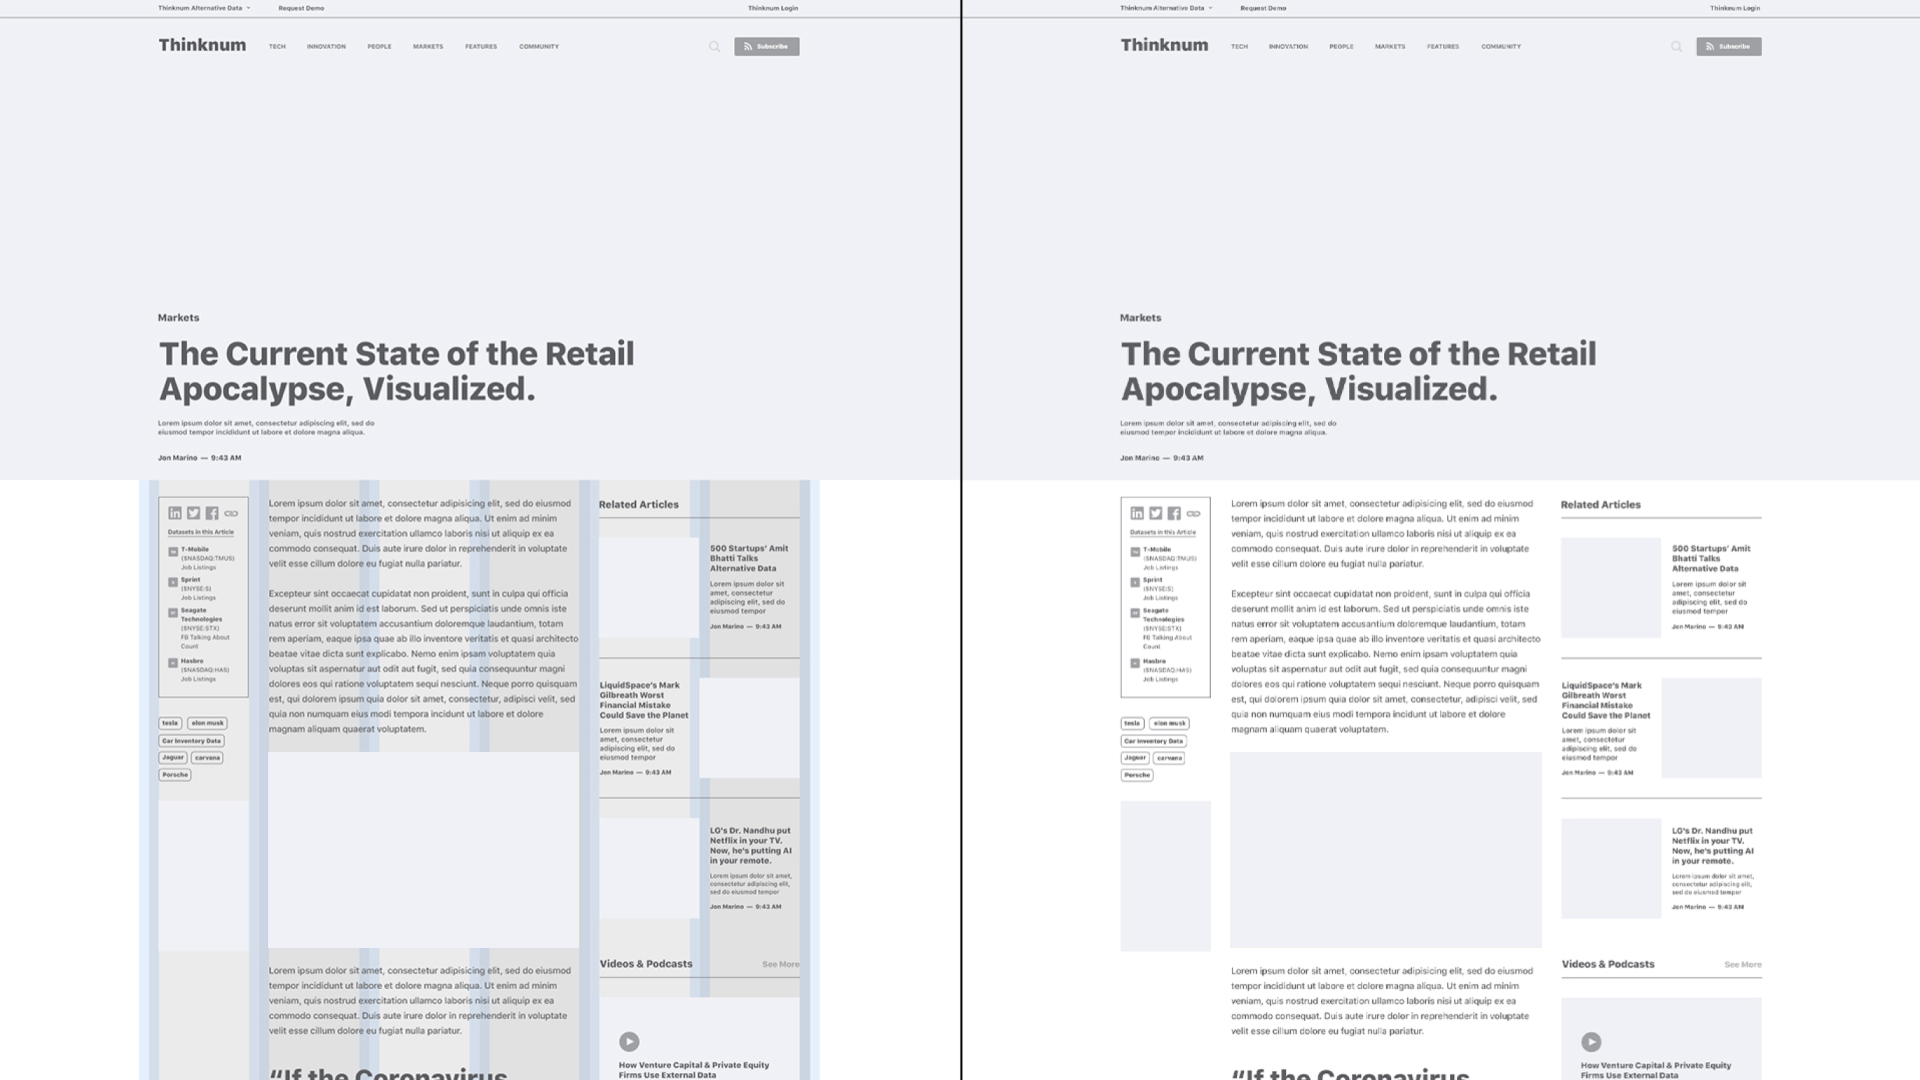The image size is (1920, 1080).
Task: Select the elon musk tag in left mockup
Action: pyautogui.click(x=208, y=723)
